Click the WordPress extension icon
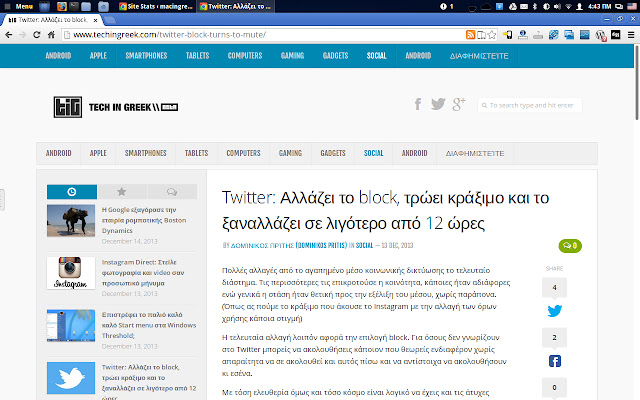The image size is (640, 400). point(600,35)
